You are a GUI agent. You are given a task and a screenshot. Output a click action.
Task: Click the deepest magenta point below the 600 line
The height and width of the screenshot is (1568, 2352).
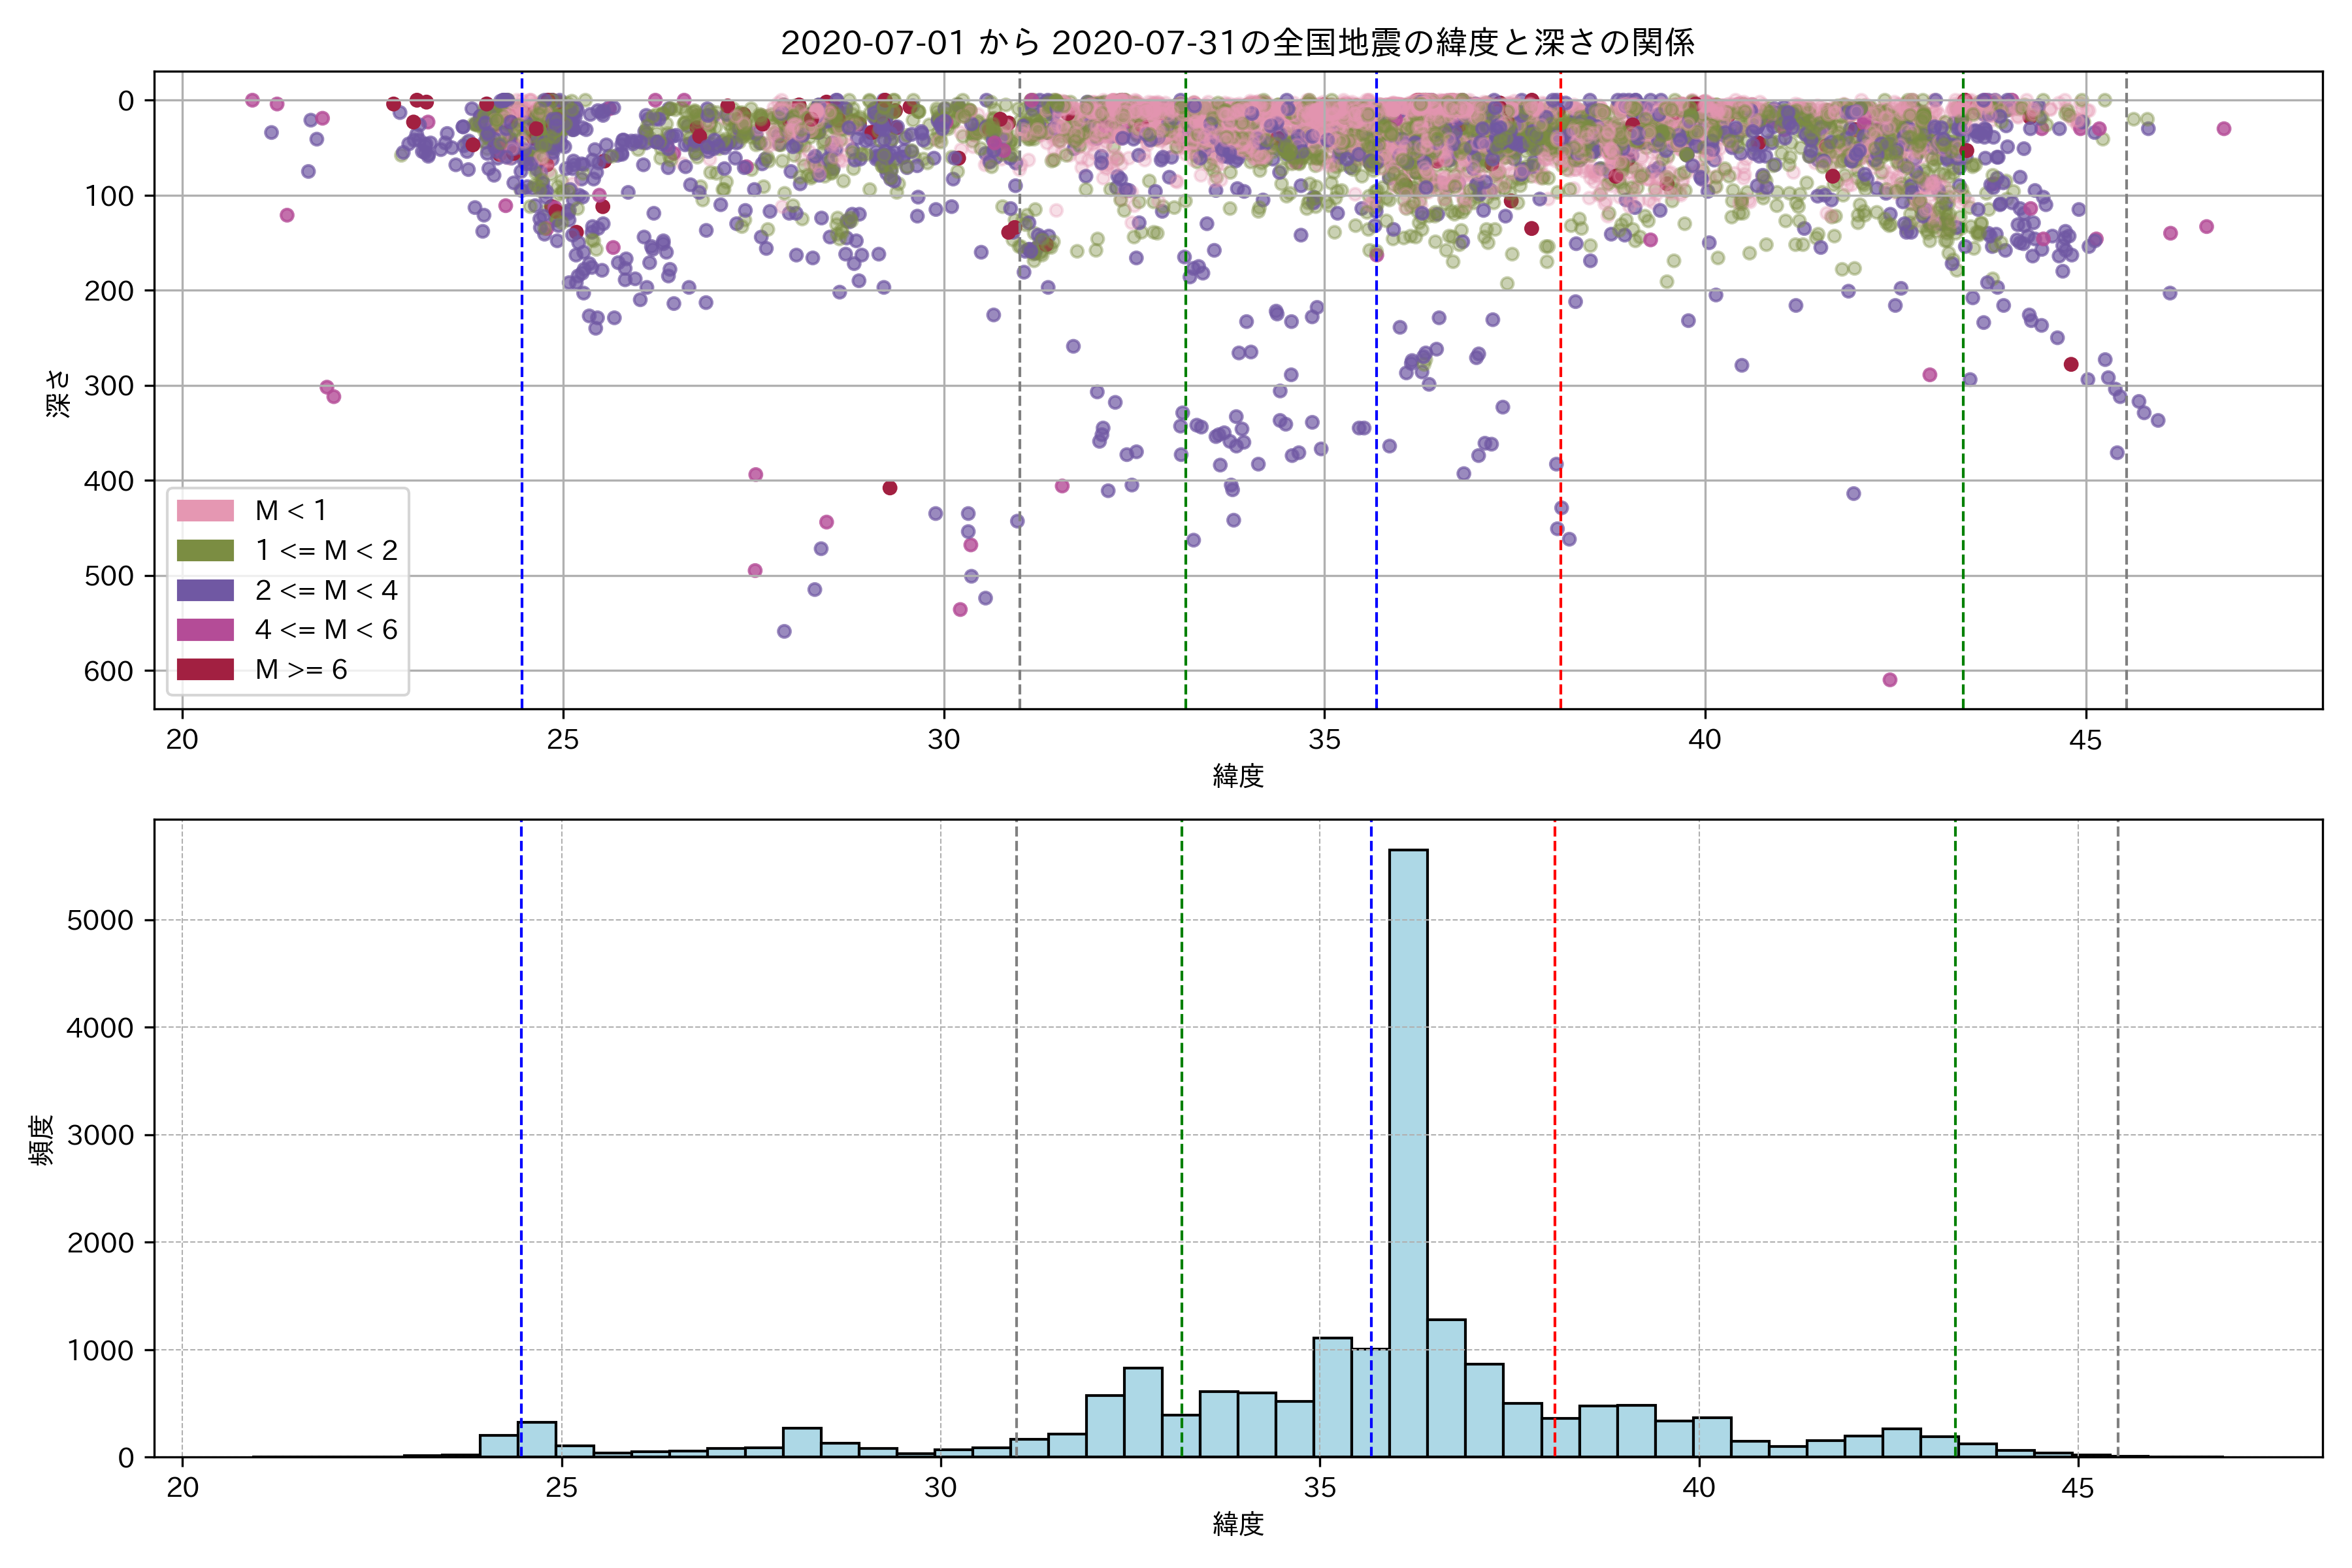(1889, 680)
